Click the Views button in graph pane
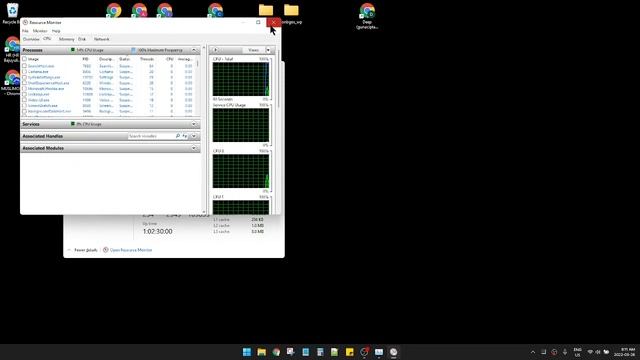Viewport: 640px width, 360px height. tap(253, 50)
